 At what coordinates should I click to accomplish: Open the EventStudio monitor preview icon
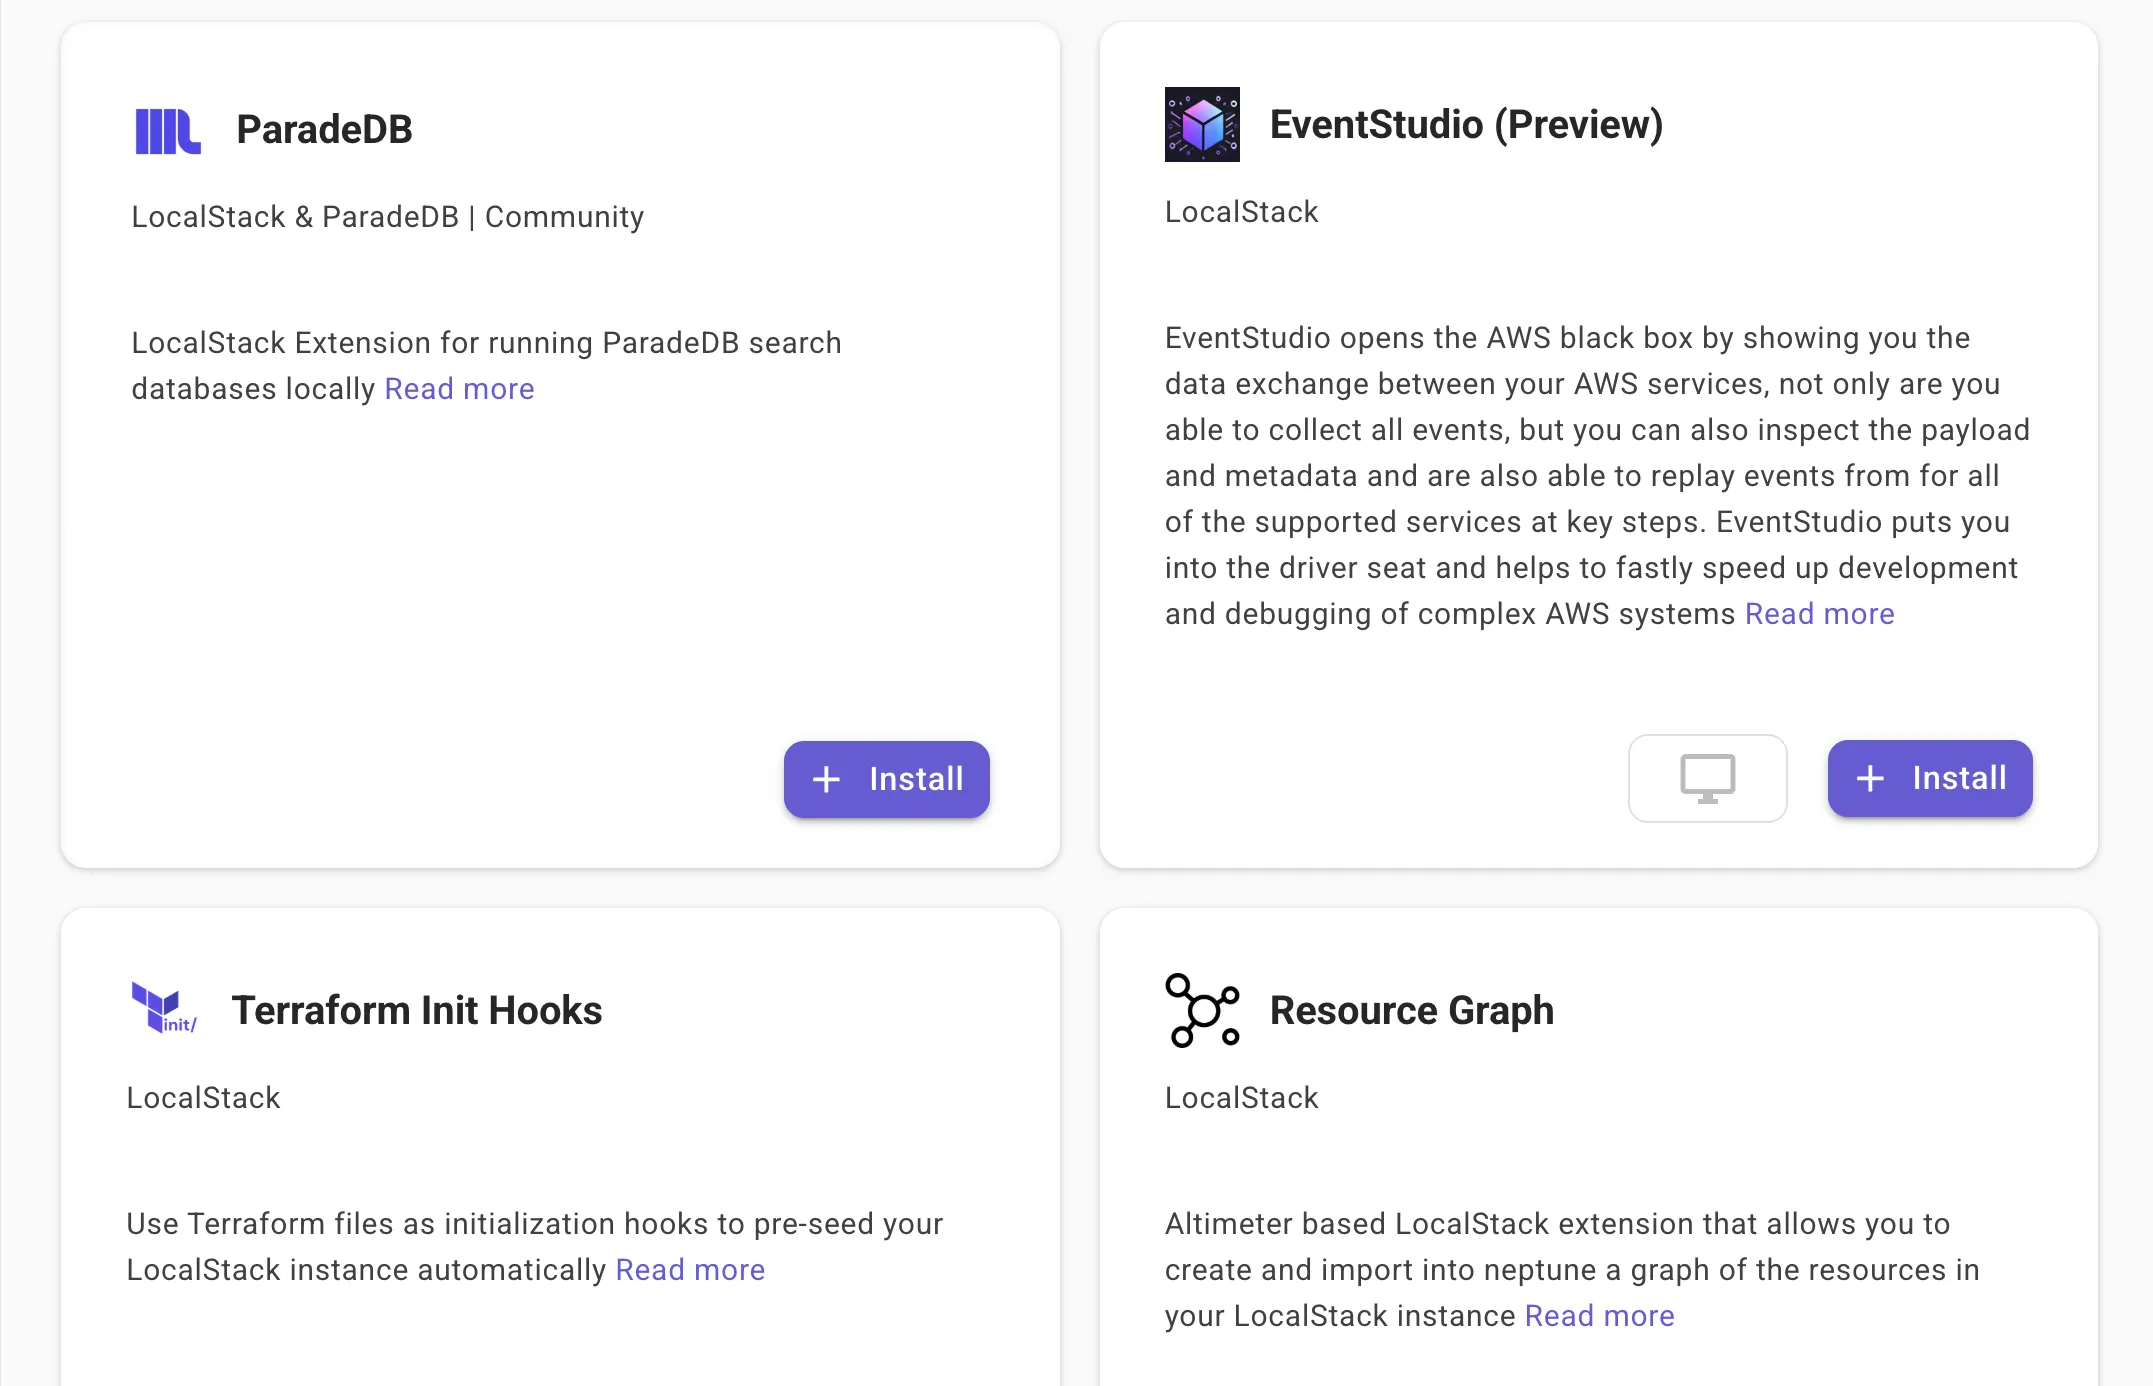tap(1707, 778)
